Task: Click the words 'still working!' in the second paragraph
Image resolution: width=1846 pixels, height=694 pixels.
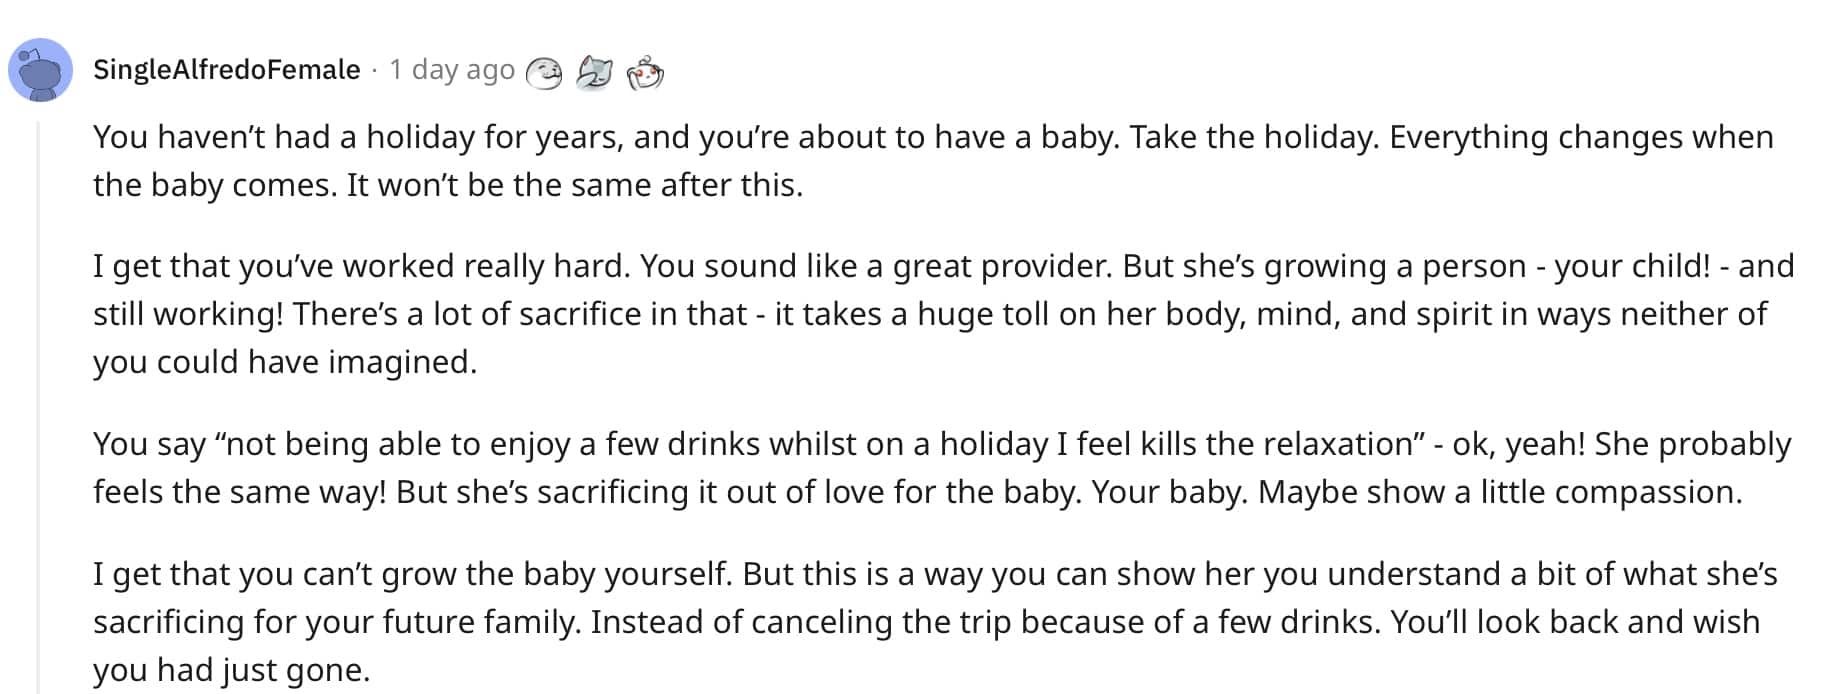Action: [x=189, y=314]
